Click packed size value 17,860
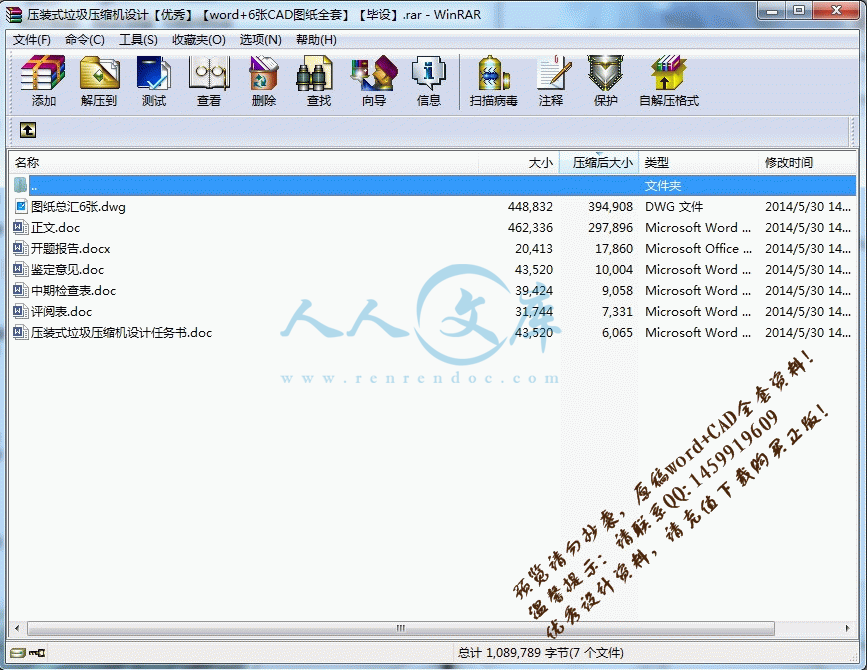The width and height of the screenshot is (867, 670). (x=614, y=249)
